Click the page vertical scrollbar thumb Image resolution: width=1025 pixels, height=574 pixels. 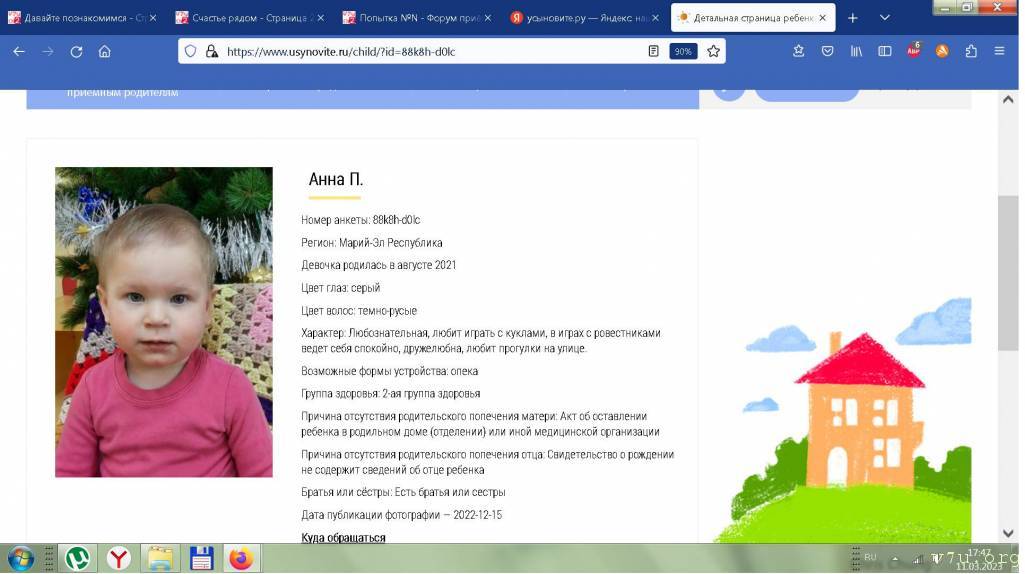(x=1008, y=272)
